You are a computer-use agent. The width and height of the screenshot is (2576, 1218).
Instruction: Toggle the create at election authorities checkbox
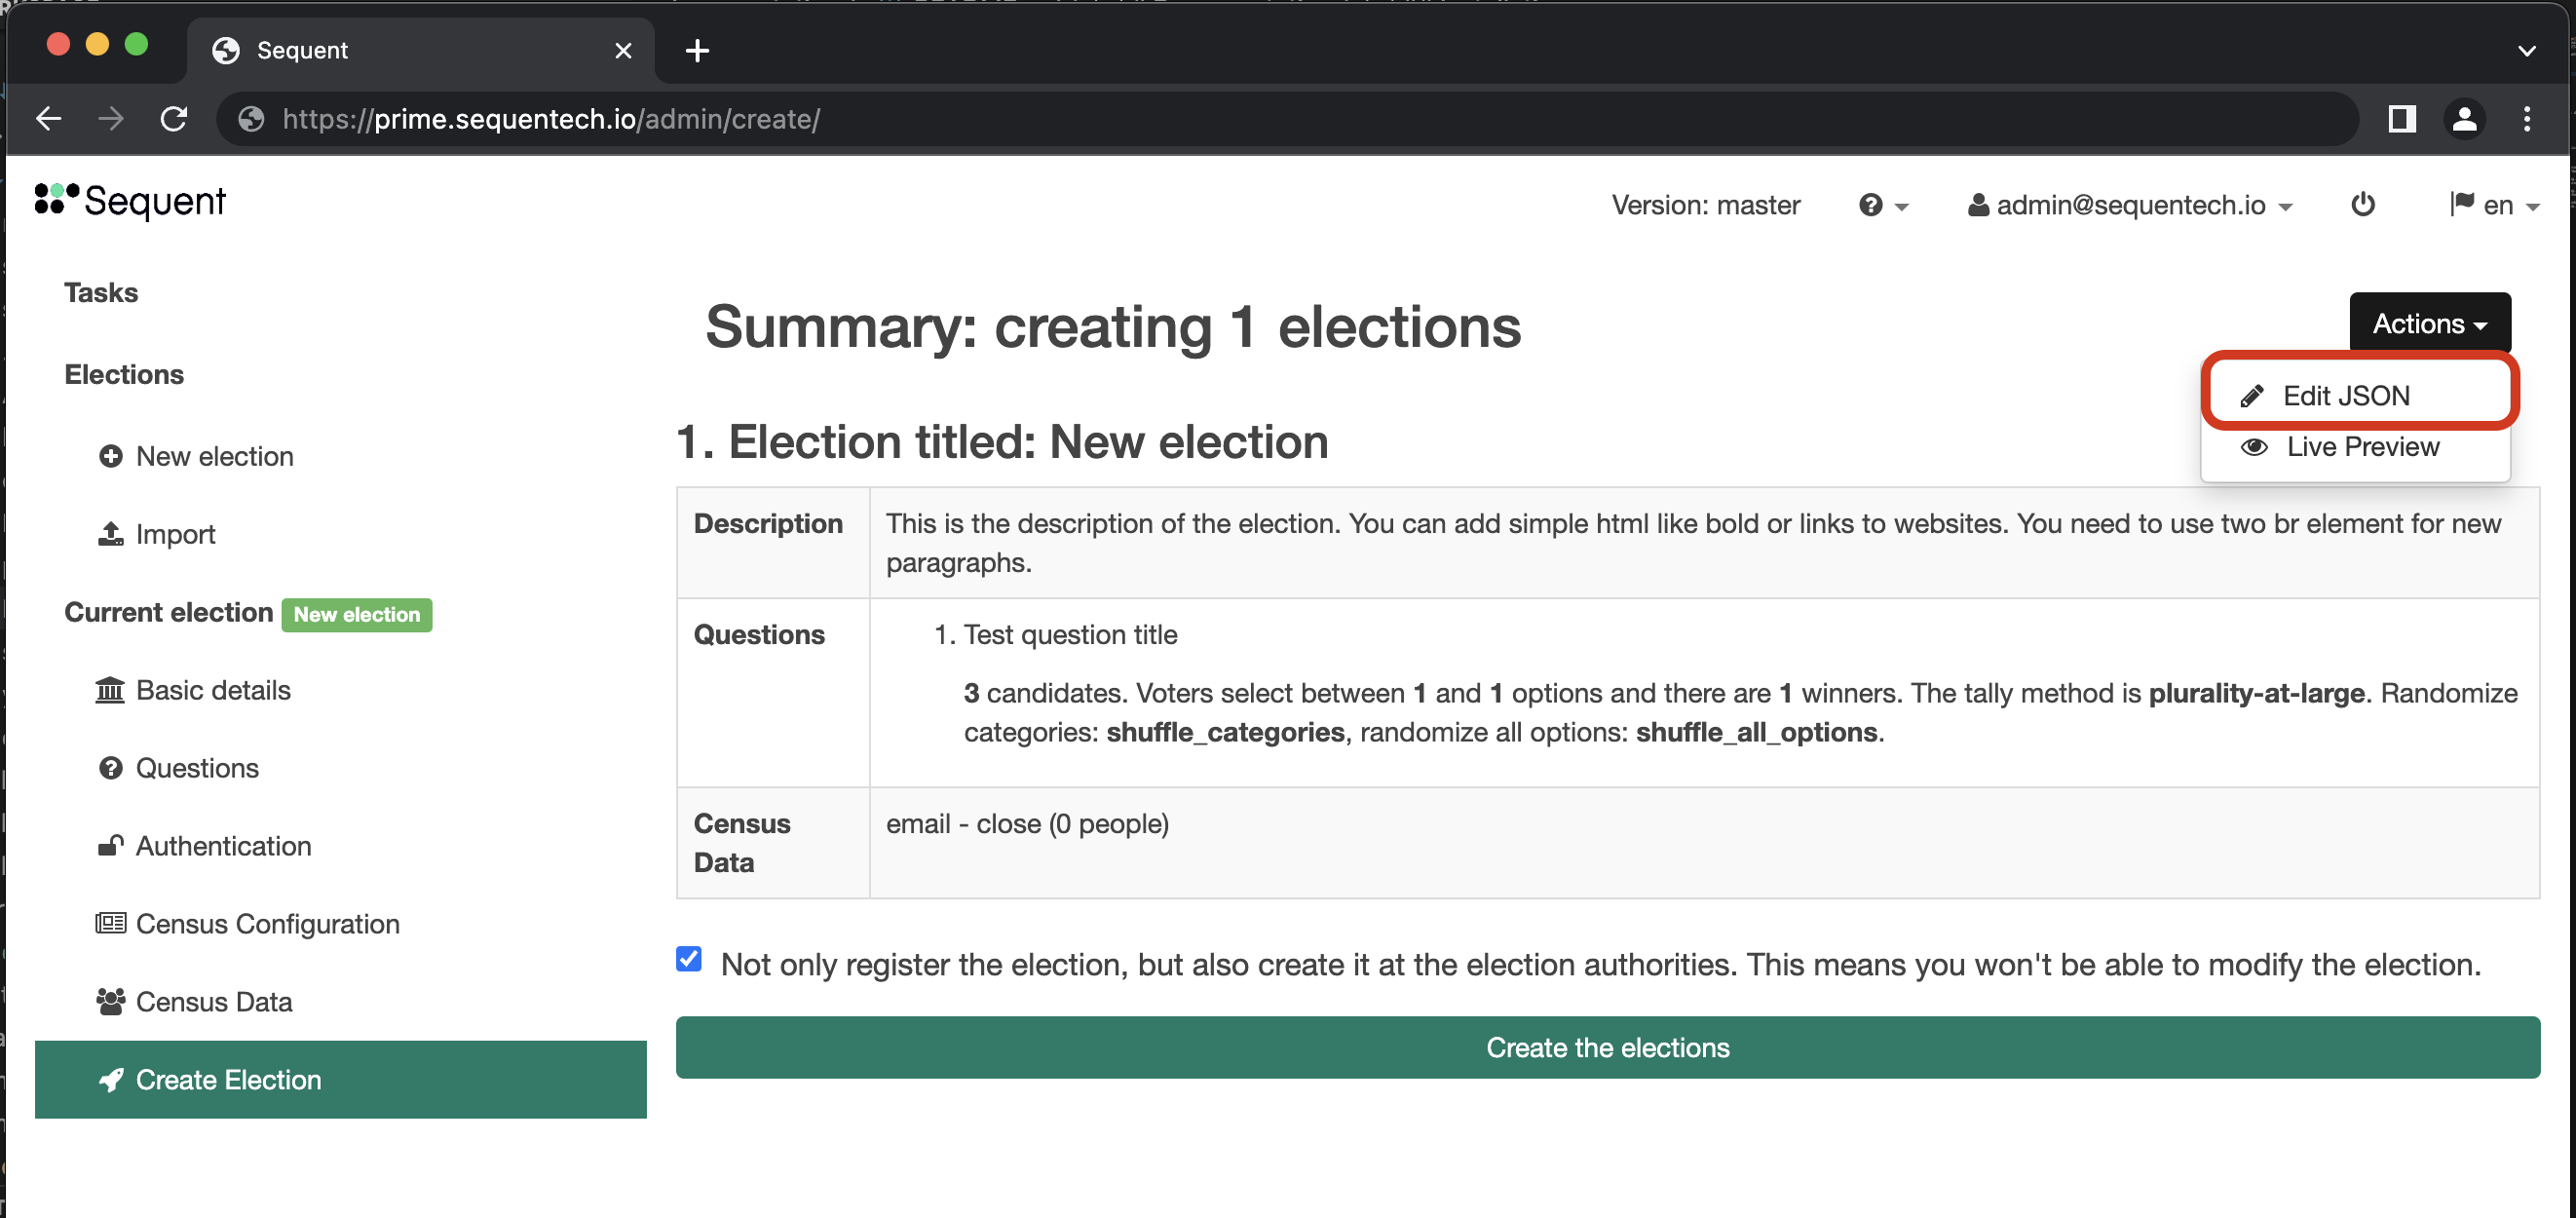690,964
